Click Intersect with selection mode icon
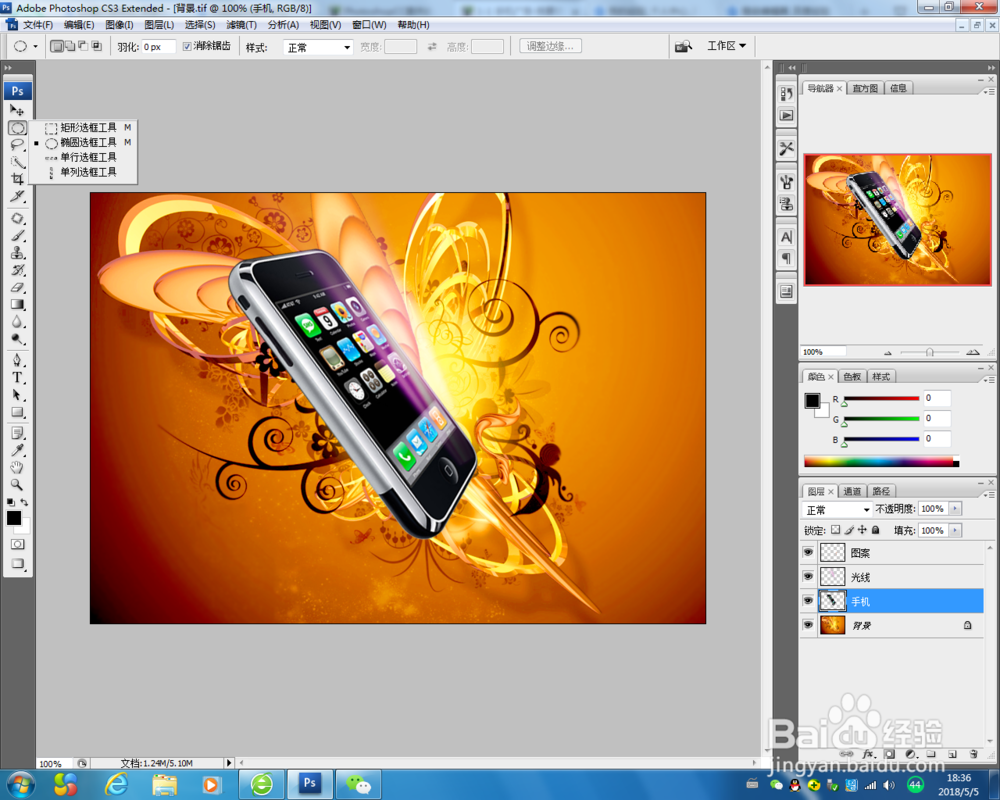The height and width of the screenshot is (800, 1000). coord(97,46)
